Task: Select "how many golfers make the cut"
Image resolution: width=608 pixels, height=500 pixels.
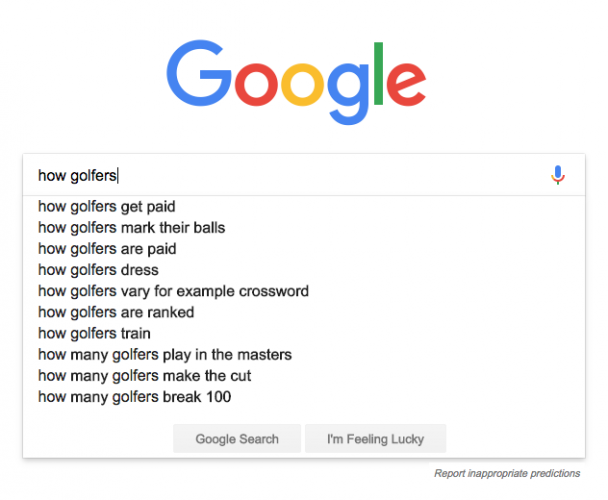Action: 144,376
